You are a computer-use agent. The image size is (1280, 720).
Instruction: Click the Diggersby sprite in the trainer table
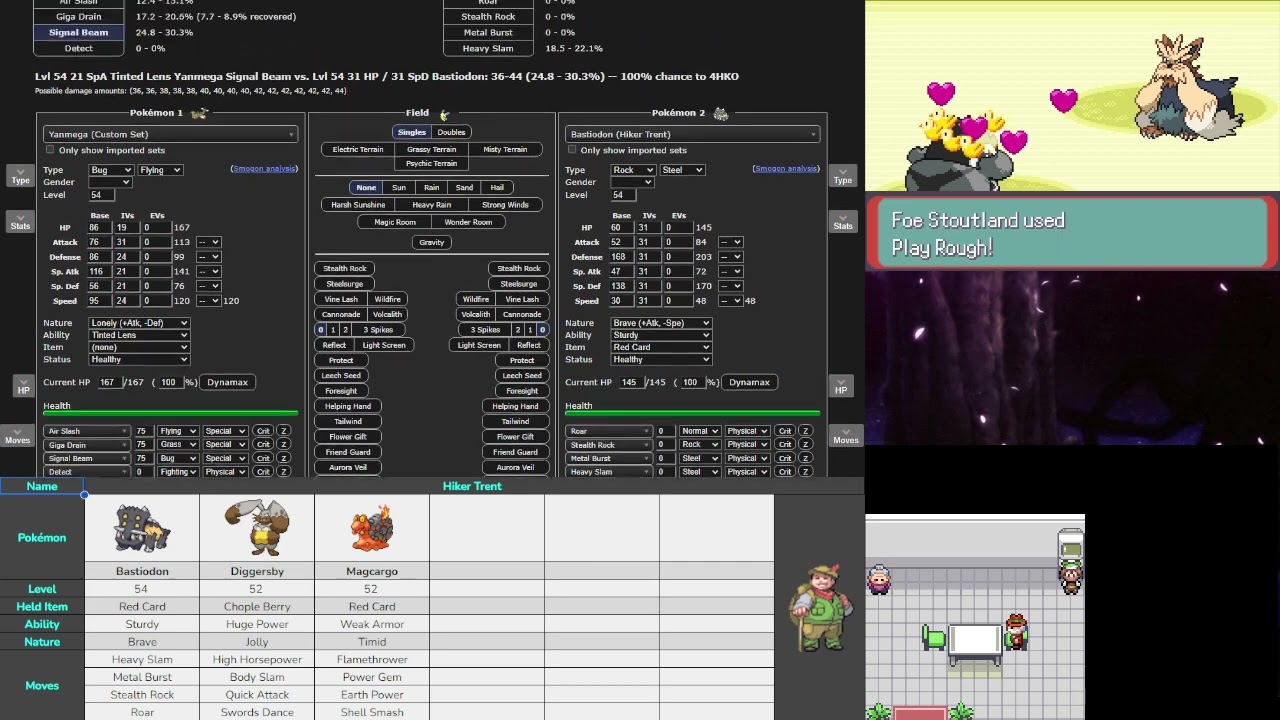pyautogui.click(x=256, y=527)
